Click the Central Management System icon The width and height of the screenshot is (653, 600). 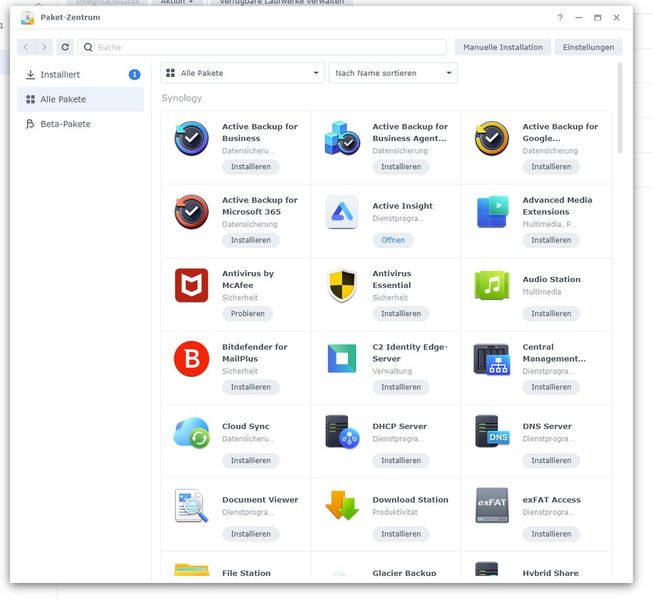tap(492, 359)
